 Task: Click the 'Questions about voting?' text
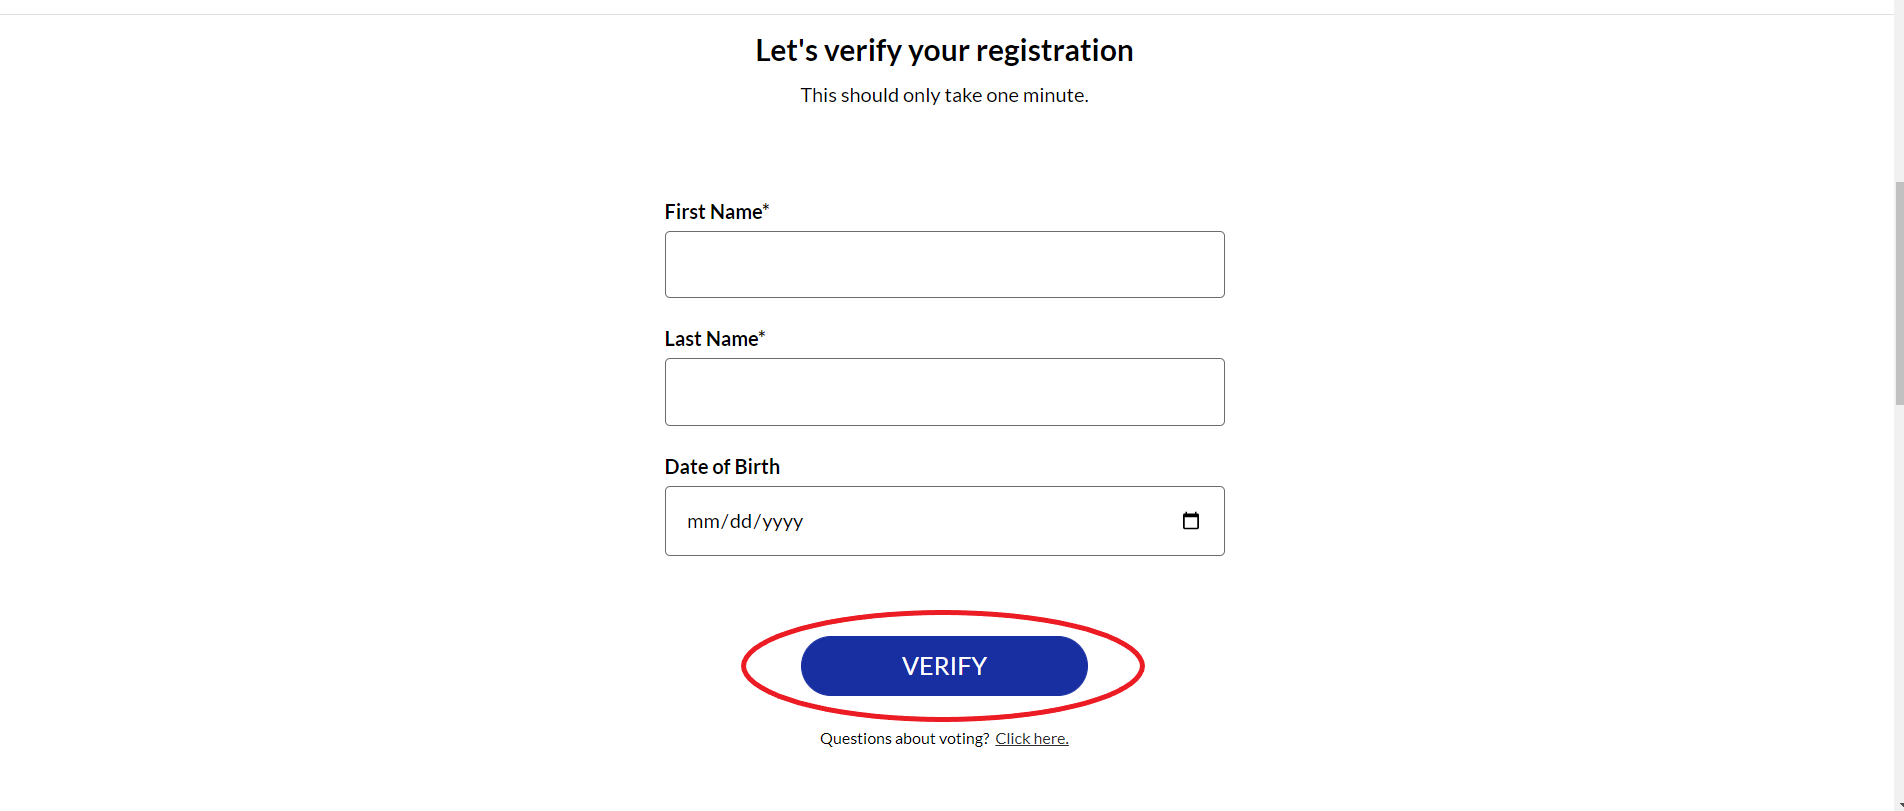(x=904, y=739)
